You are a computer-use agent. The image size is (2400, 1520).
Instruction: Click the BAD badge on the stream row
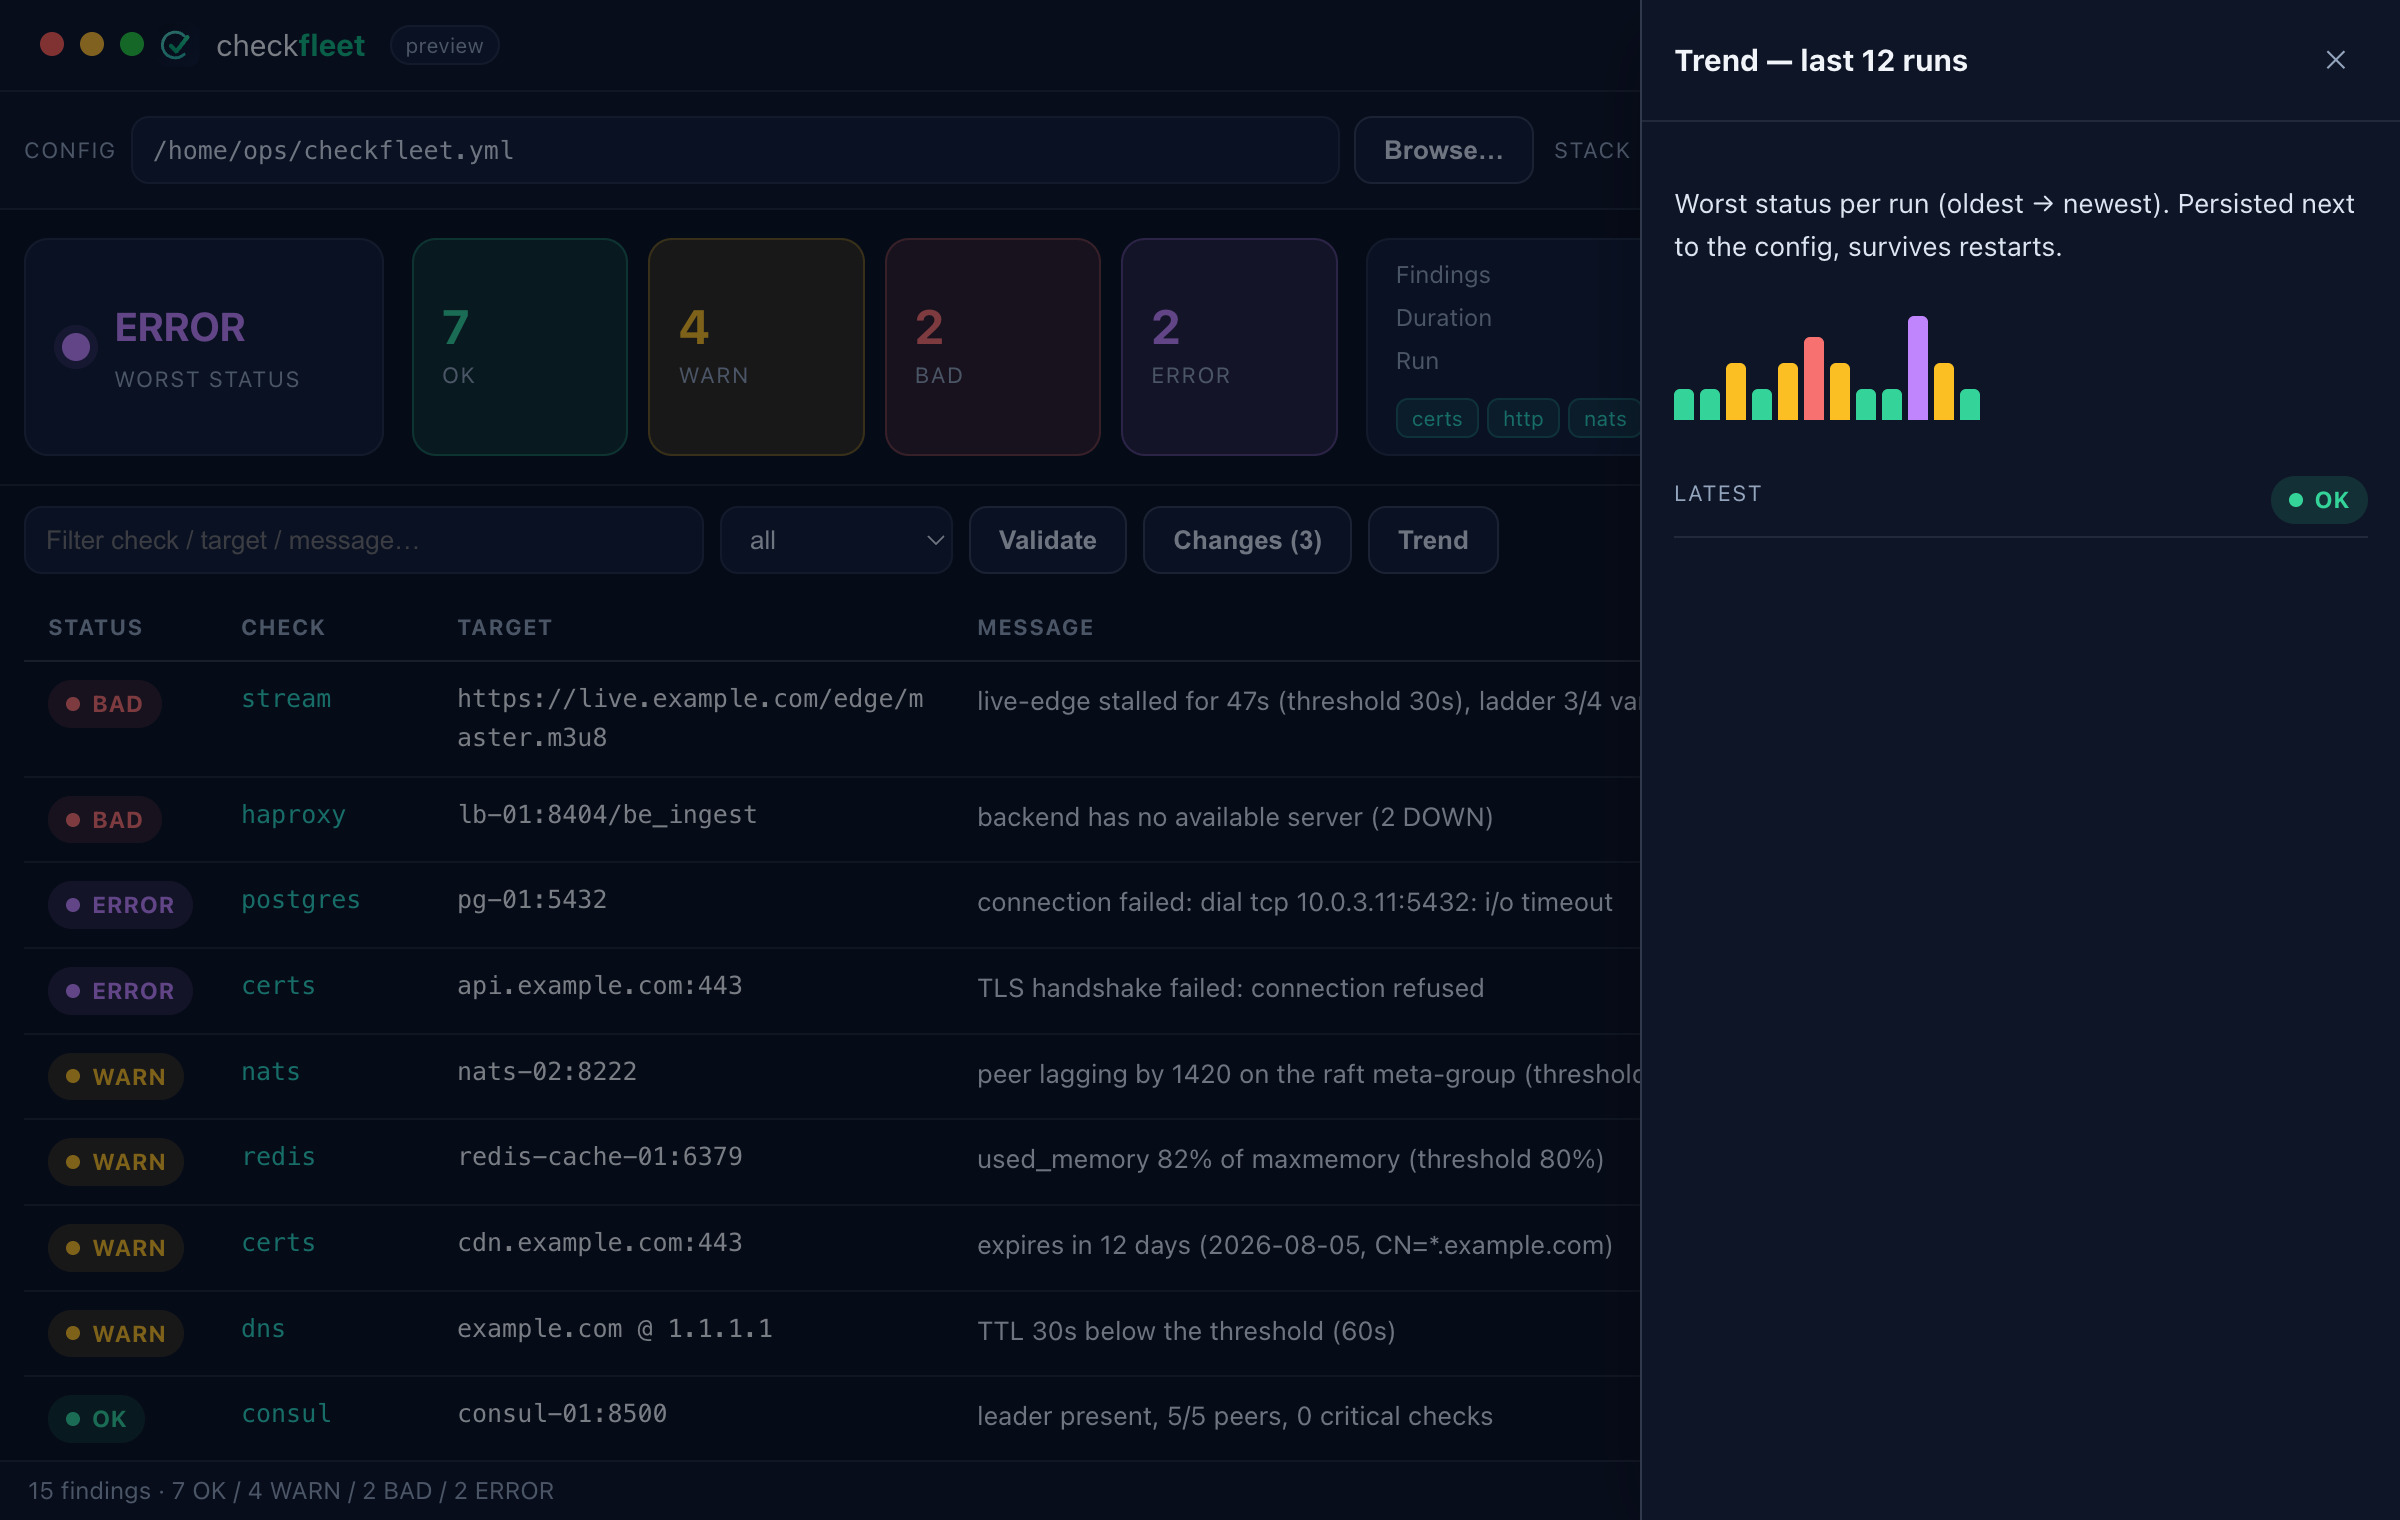click(x=105, y=704)
